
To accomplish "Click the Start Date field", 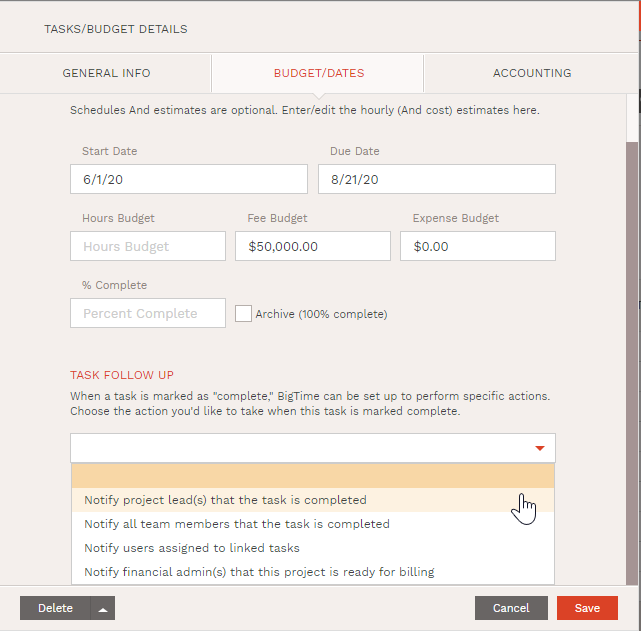I will tap(189, 179).
